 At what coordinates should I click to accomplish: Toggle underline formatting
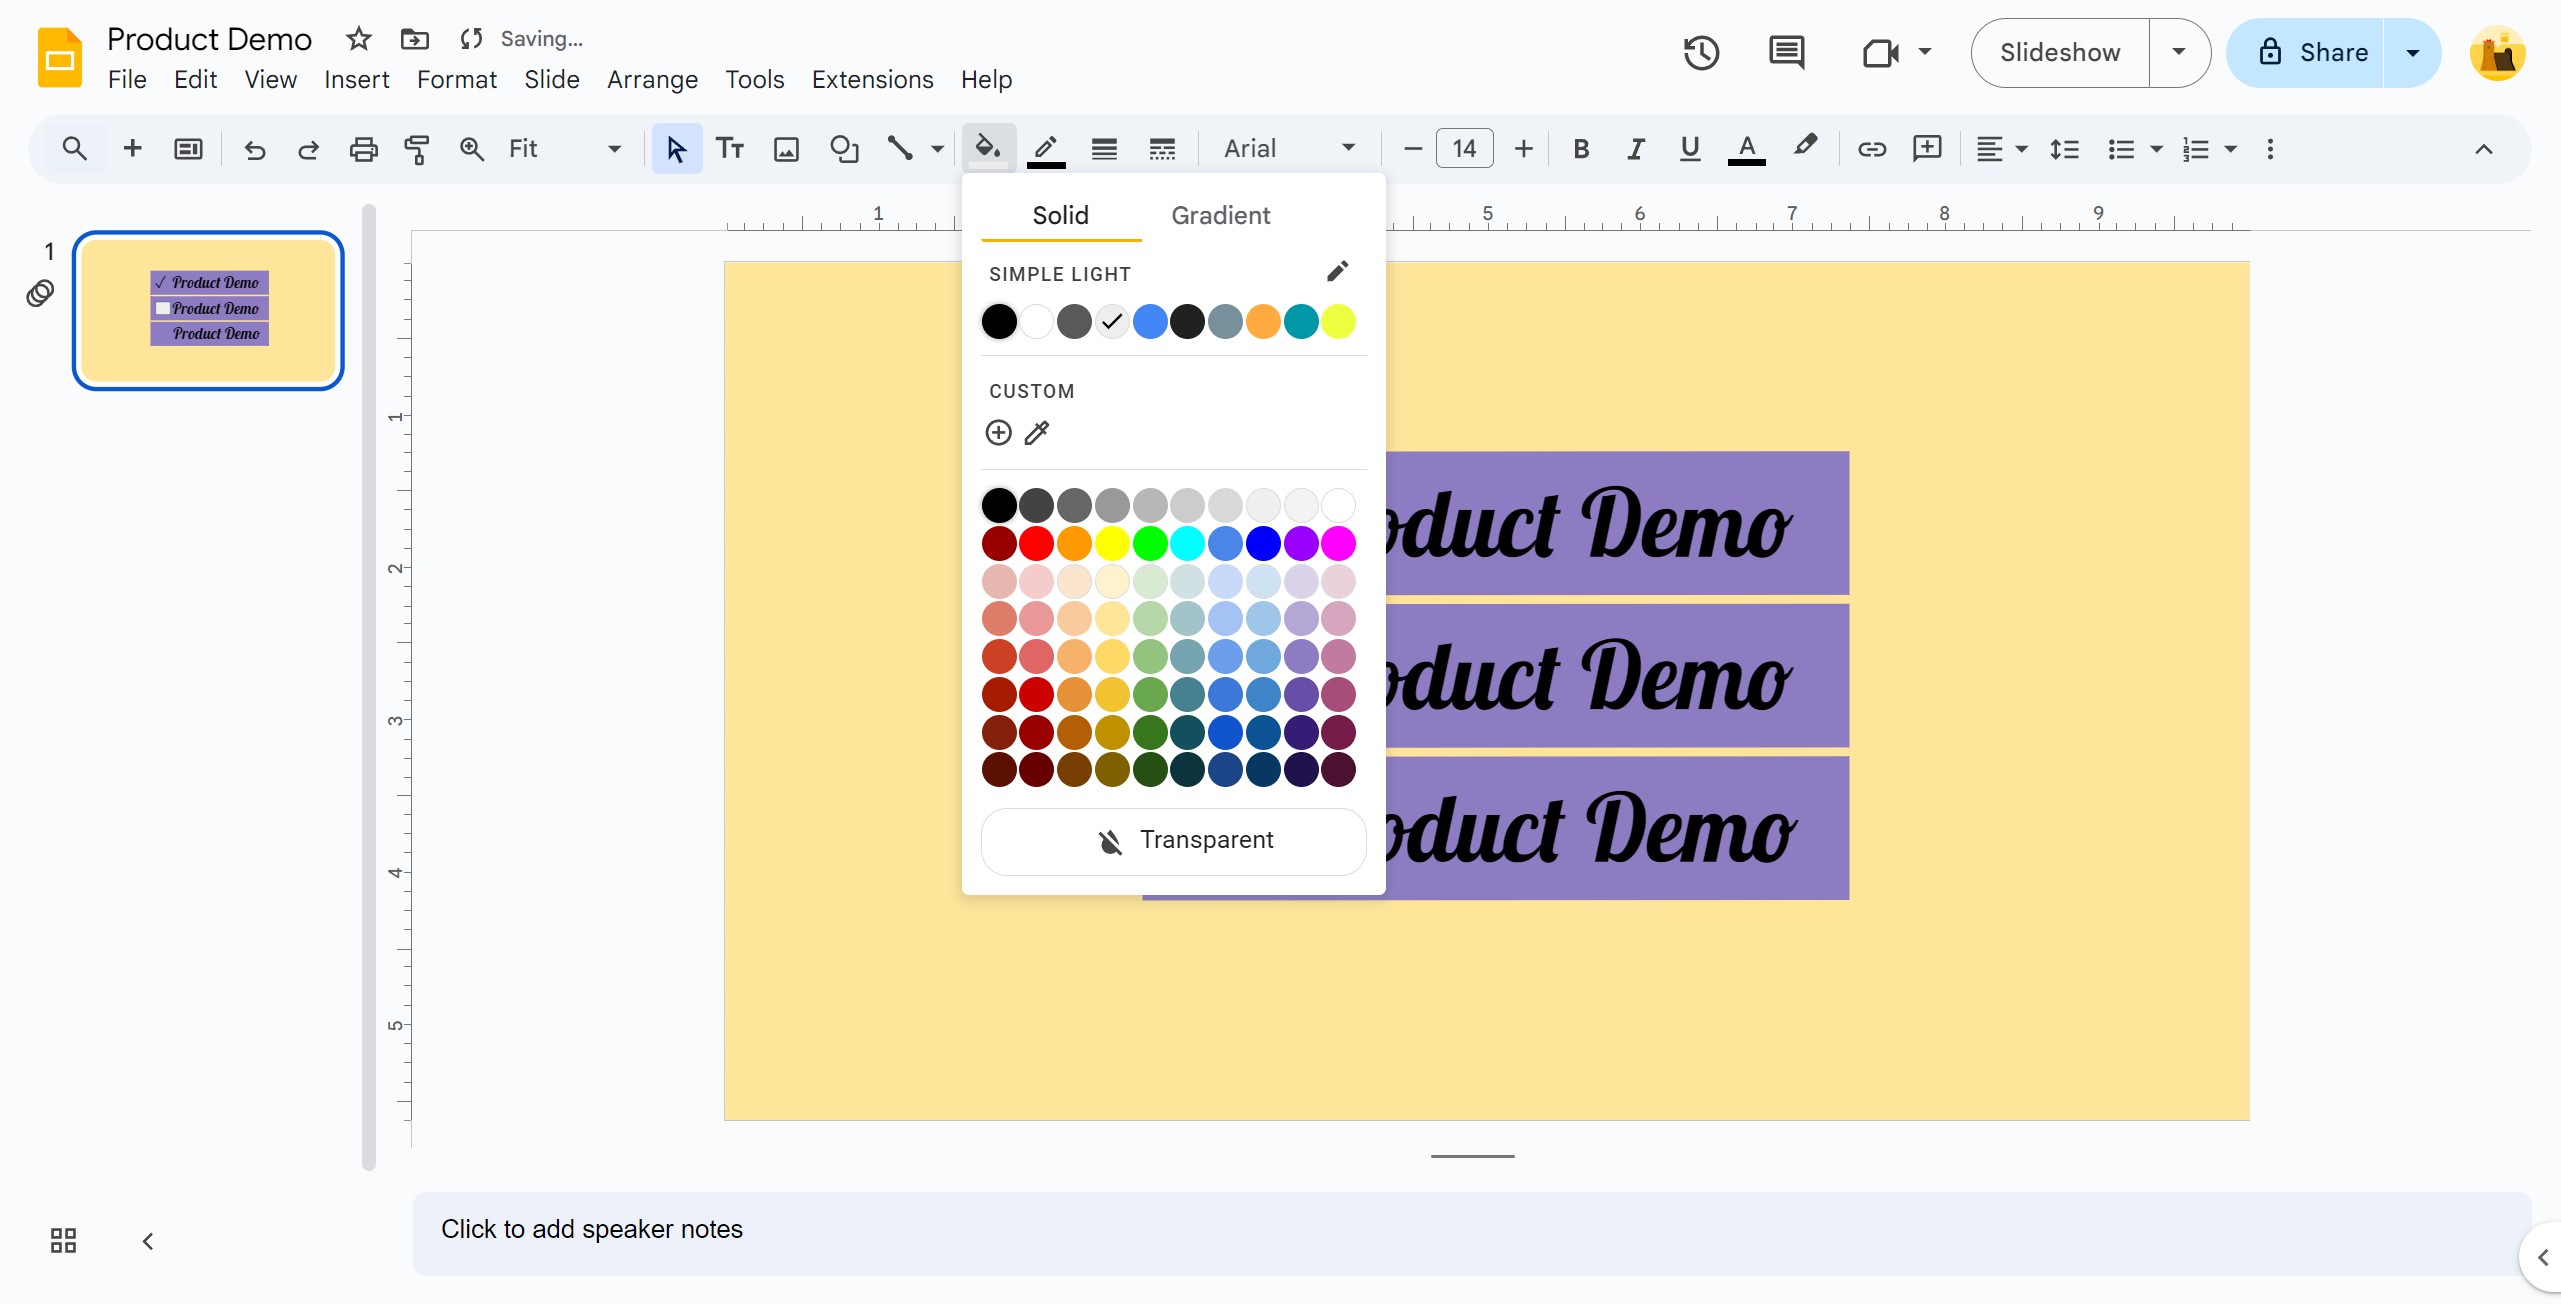(x=1690, y=150)
